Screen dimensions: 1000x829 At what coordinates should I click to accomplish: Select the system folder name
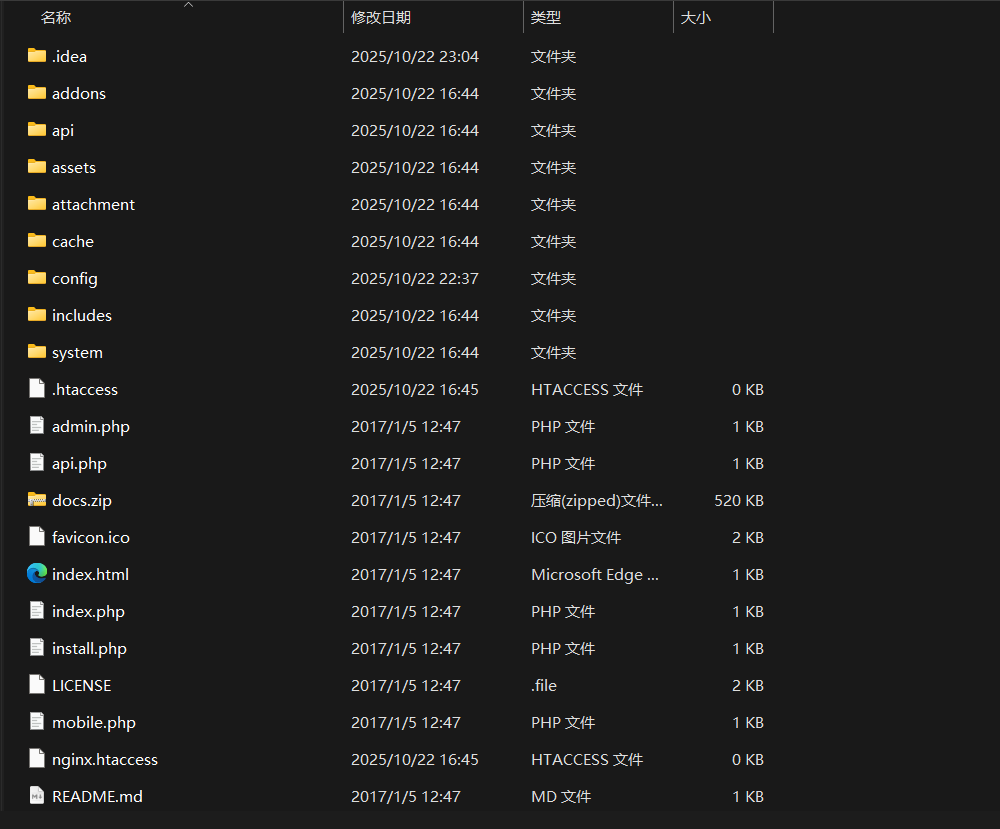point(77,352)
